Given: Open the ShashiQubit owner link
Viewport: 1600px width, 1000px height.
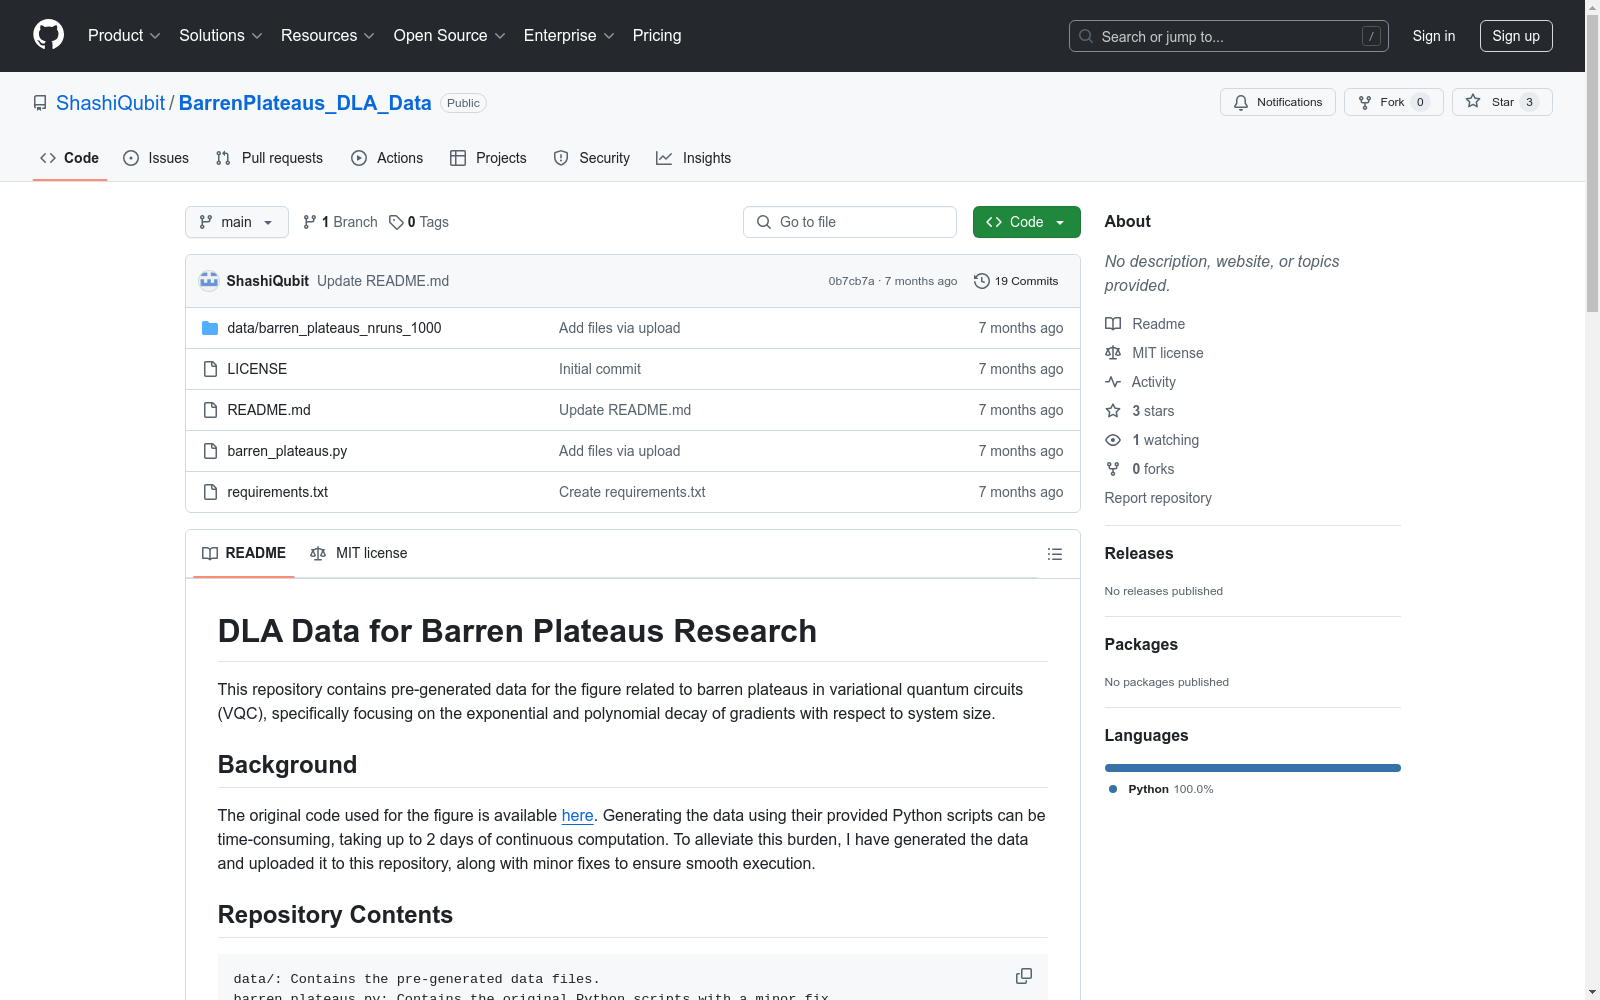Looking at the screenshot, I should tap(110, 103).
